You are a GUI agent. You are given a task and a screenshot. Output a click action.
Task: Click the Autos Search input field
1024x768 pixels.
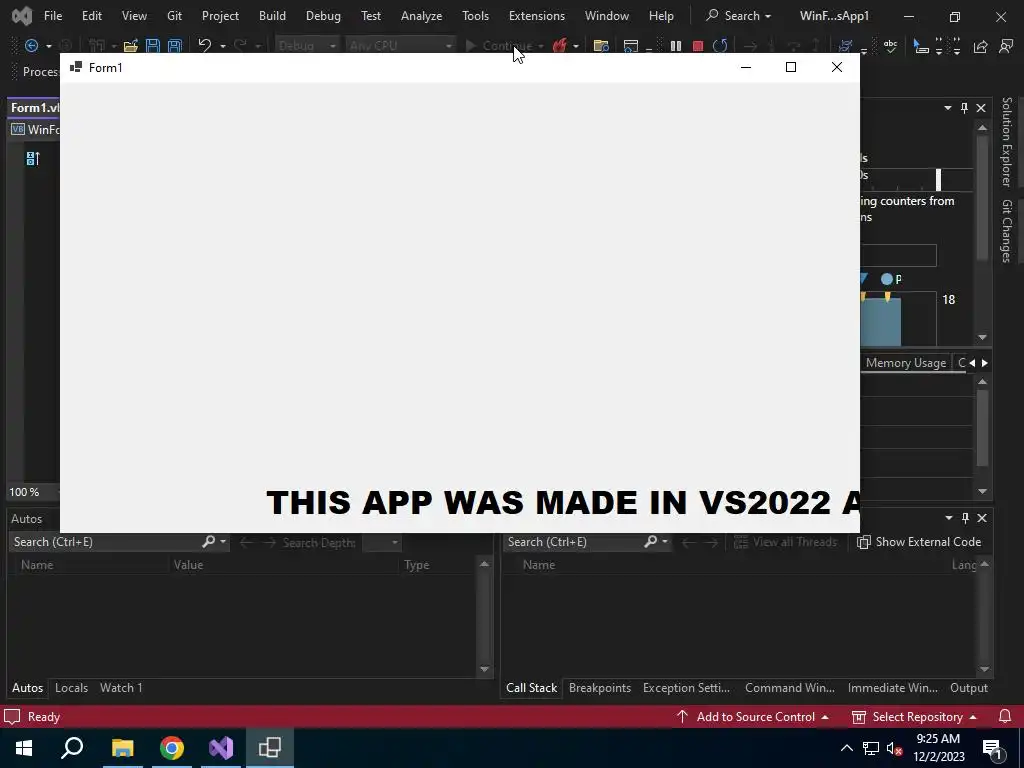pyautogui.click(x=106, y=542)
